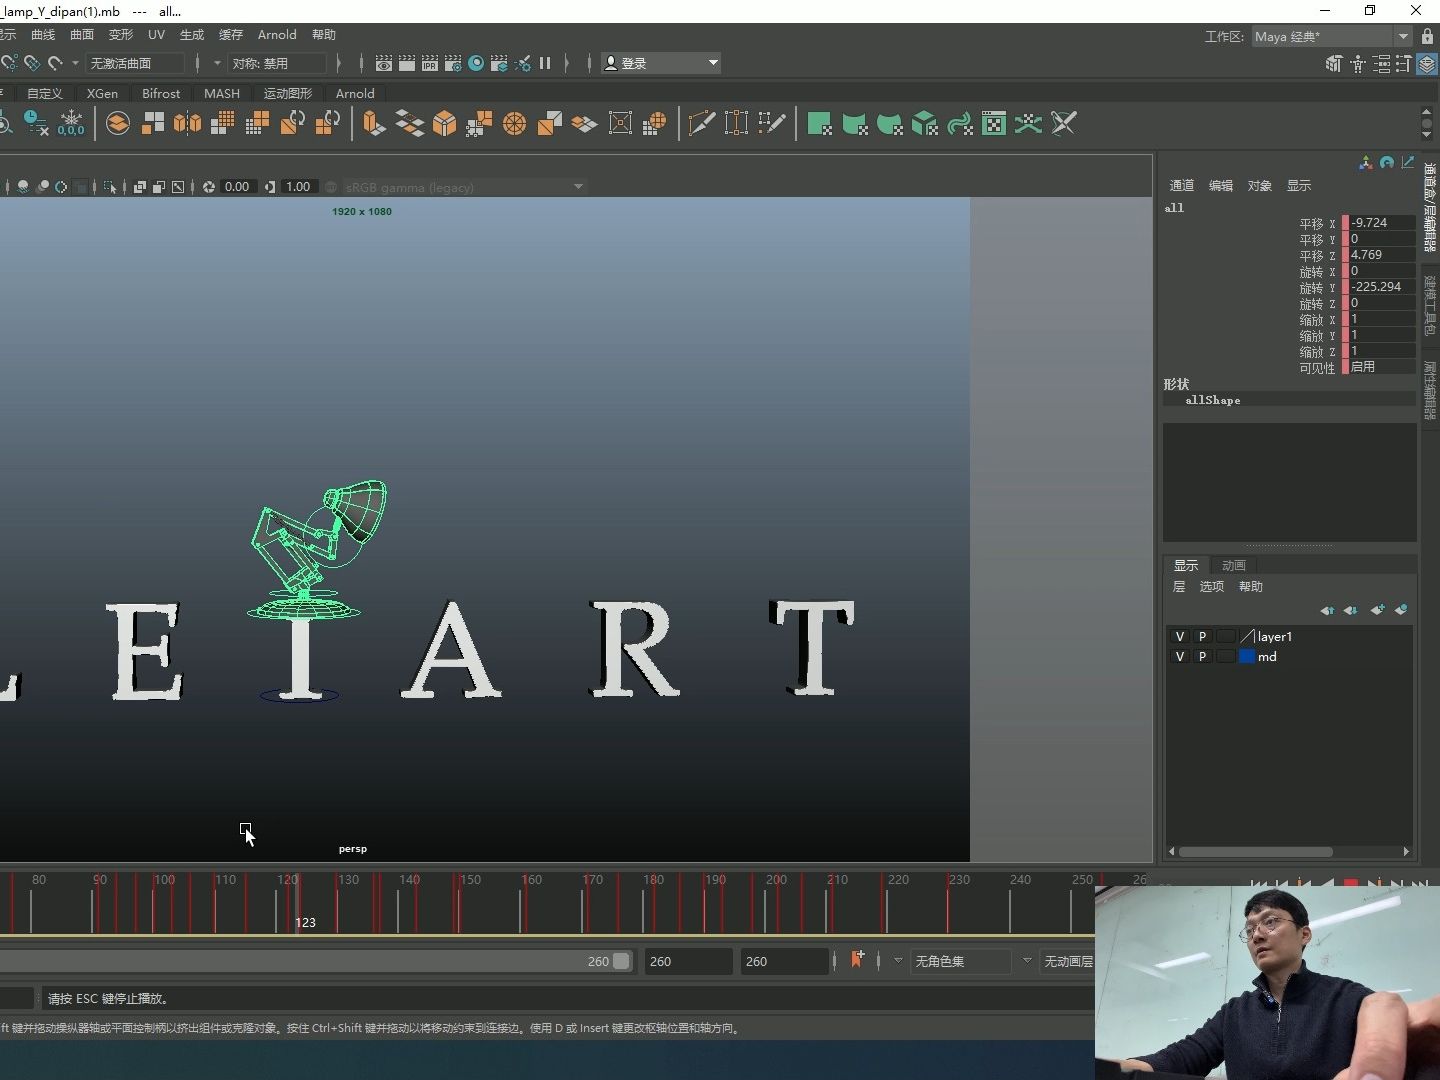Screen dimensions: 1440x1080
Task: Click the mirror geometry shelf icon
Action: (x=187, y=123)
